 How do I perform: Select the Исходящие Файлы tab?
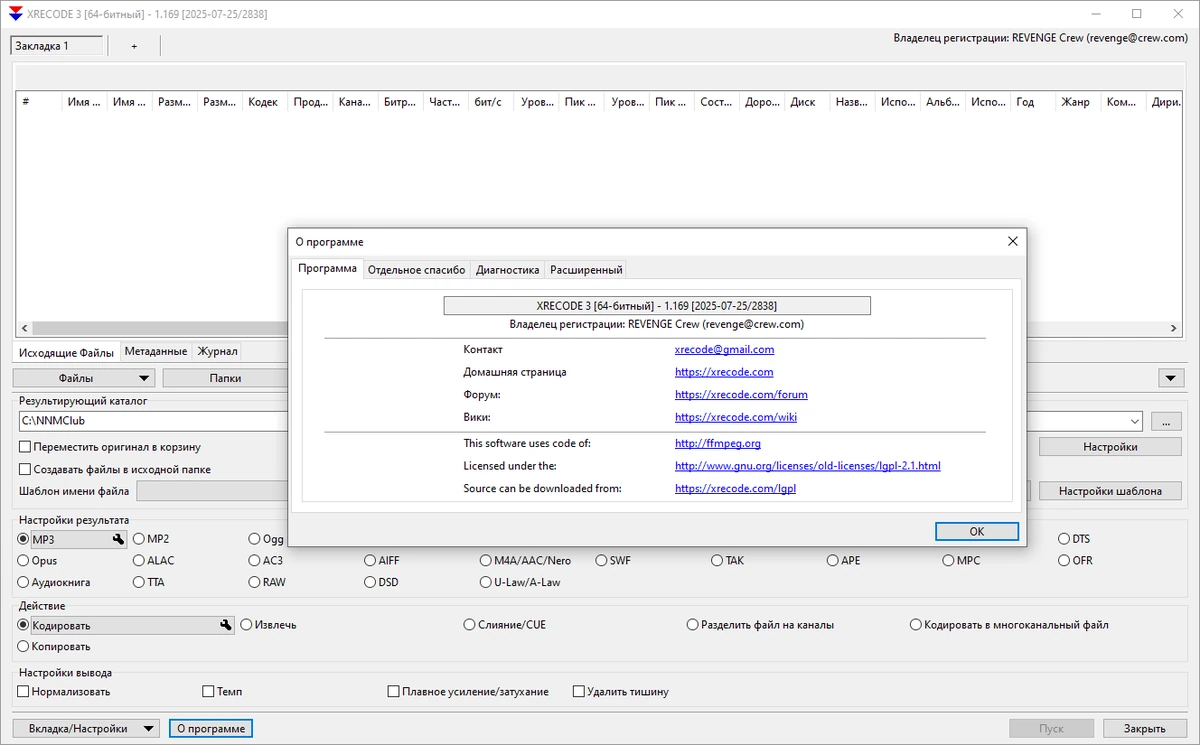click(x=66, y=352)
